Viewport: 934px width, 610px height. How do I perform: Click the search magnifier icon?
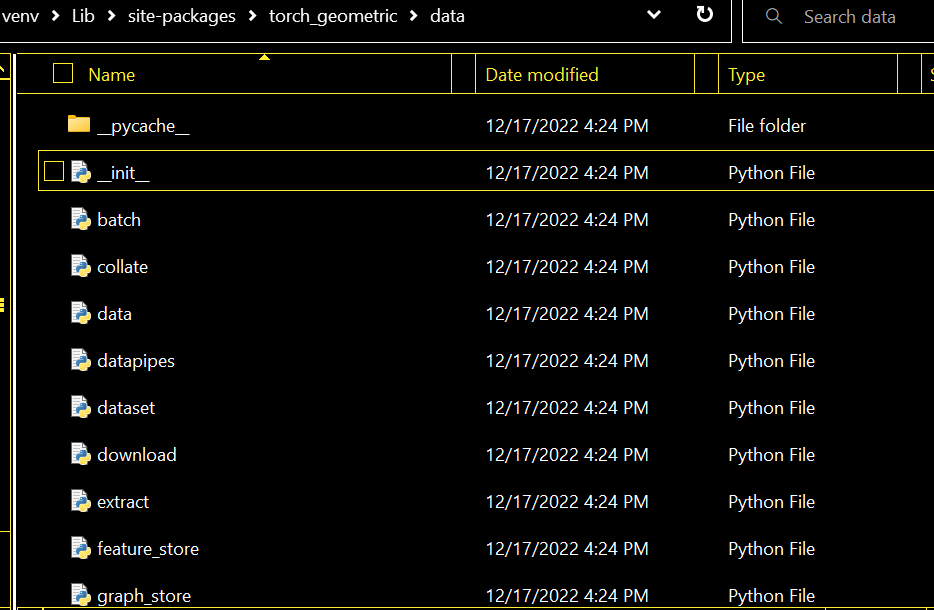tap(774, 17)
